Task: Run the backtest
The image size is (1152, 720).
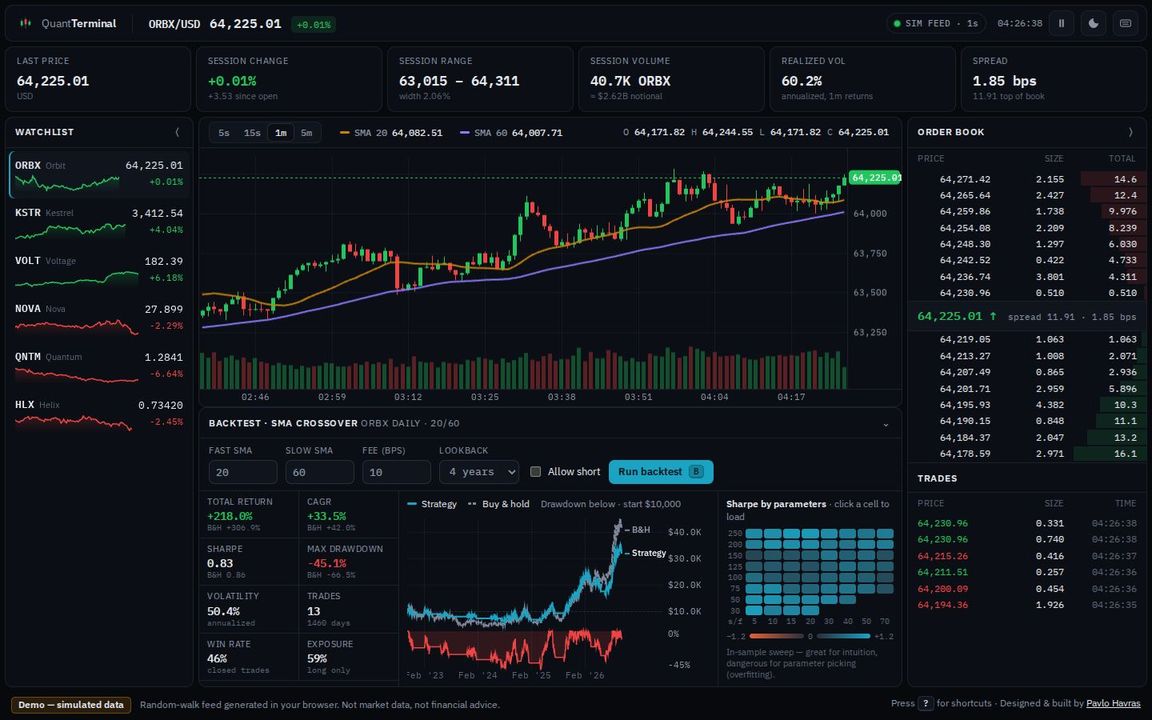Action: coord(660,472)
